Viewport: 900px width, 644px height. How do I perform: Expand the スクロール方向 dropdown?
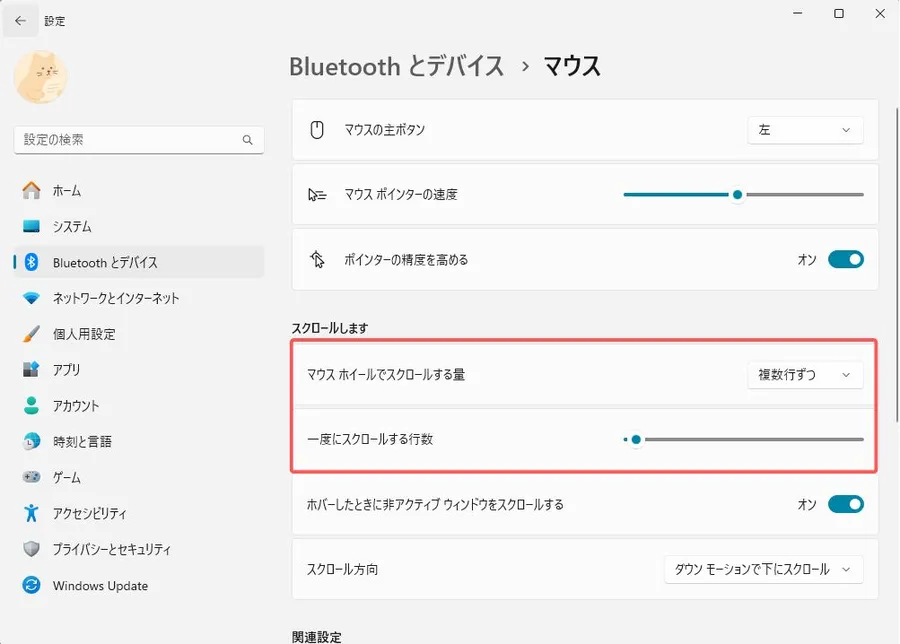coord(763,569)
